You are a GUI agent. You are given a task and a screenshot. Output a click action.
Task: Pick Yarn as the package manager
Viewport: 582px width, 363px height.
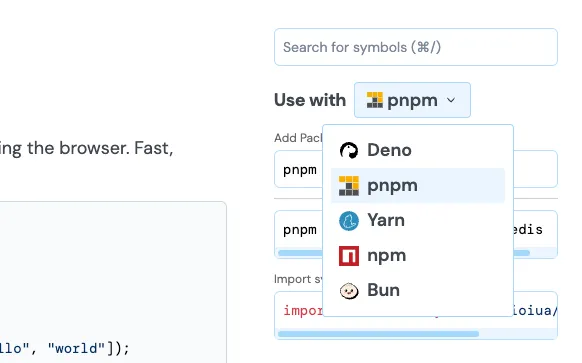[x=418, y=220]
